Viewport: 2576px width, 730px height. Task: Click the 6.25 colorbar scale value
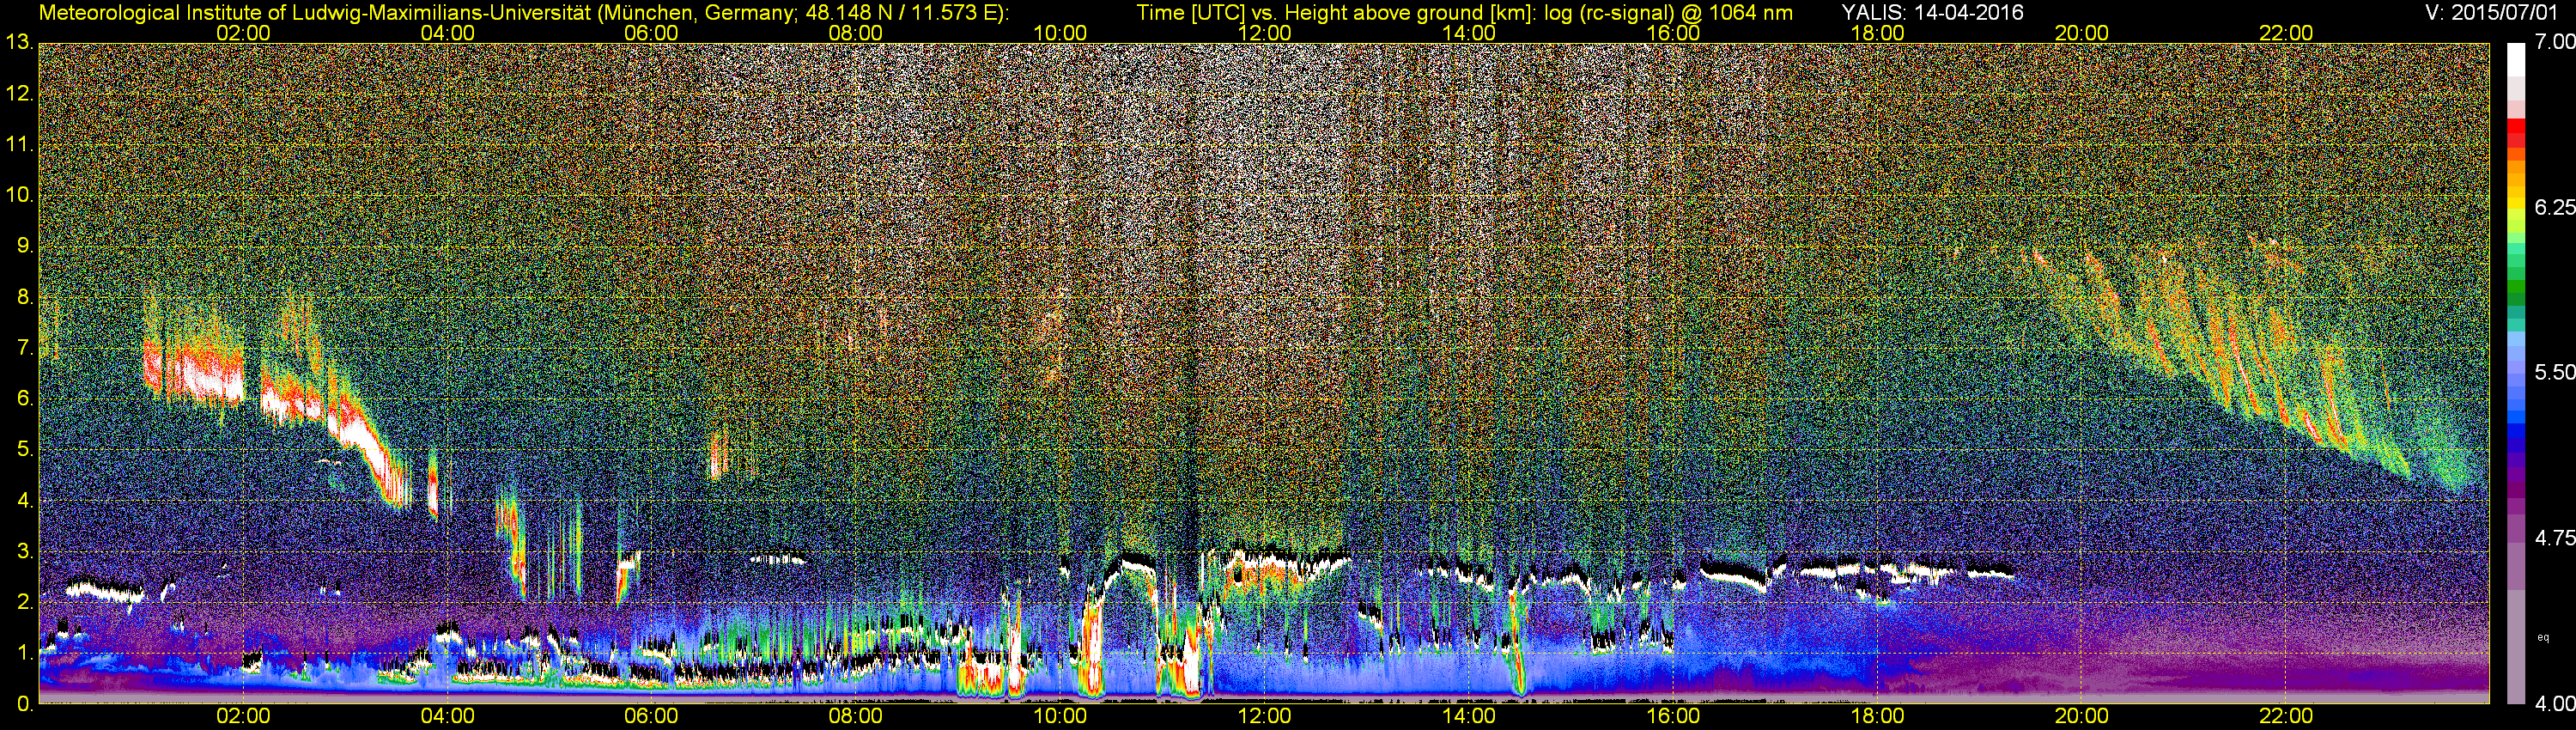[x=2555, y=207]
